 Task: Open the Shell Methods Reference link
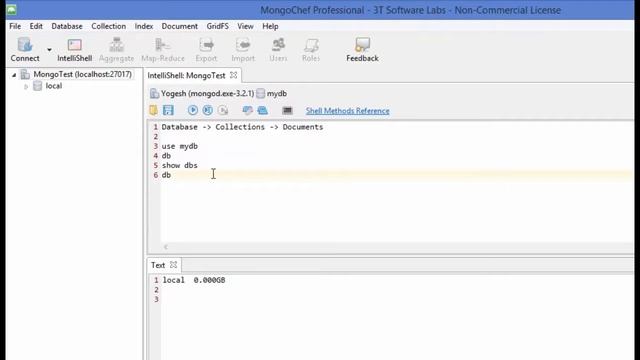click(347, 111)
